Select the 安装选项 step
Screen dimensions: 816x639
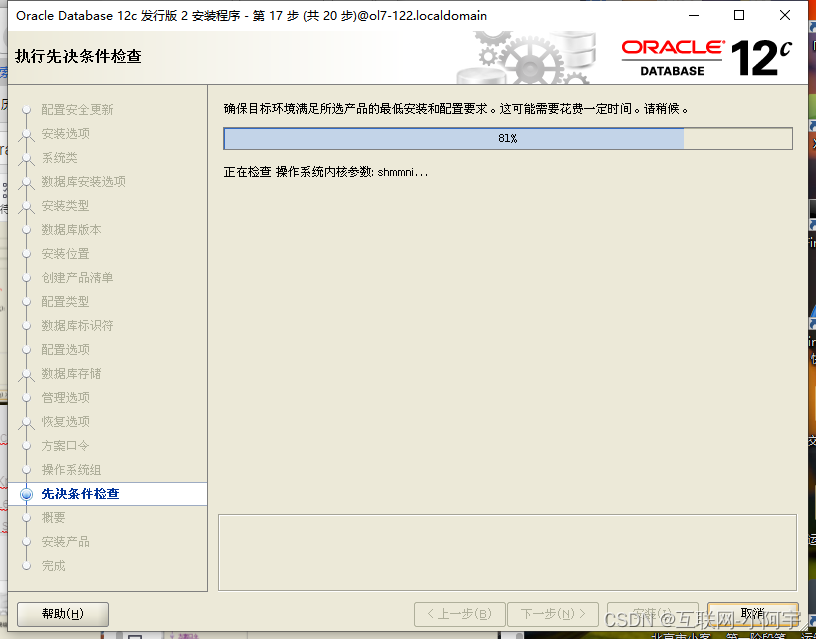click(x=66, y=134)
